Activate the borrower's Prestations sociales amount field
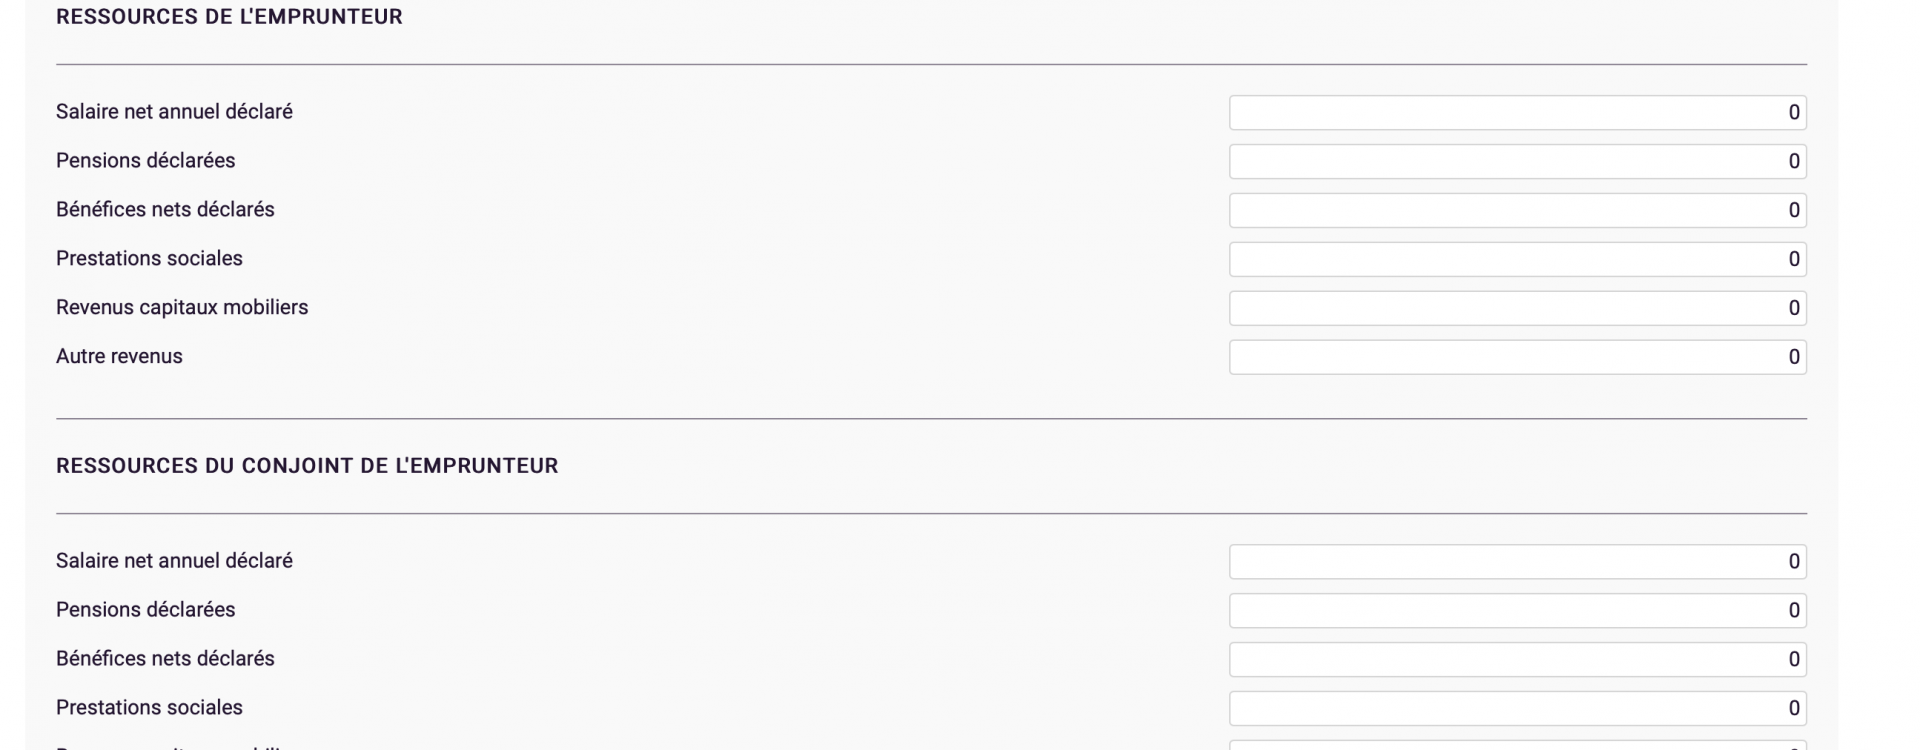Viewport: 1920px width, 750px height. [1517, 260]
